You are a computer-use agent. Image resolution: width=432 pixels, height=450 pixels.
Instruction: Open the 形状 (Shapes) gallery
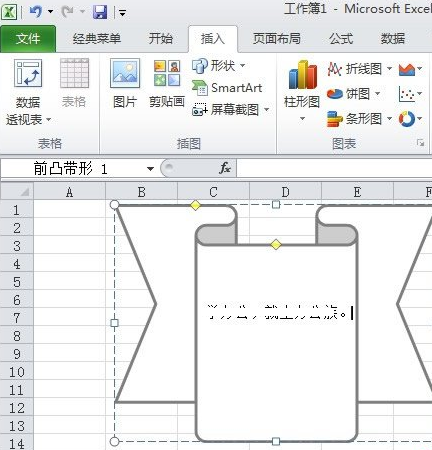(x=219, y=66)
